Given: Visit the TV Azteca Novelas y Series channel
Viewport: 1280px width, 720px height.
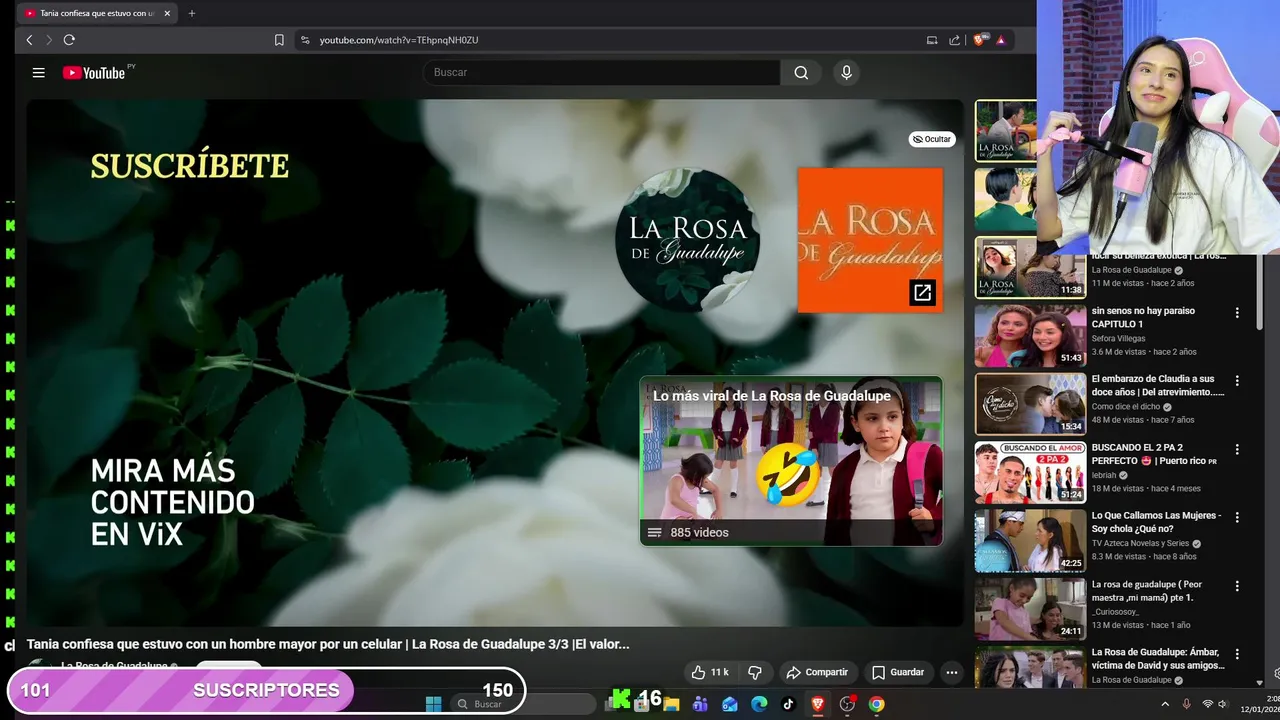Looking at the screenshot, I should tap(1140, 543).
